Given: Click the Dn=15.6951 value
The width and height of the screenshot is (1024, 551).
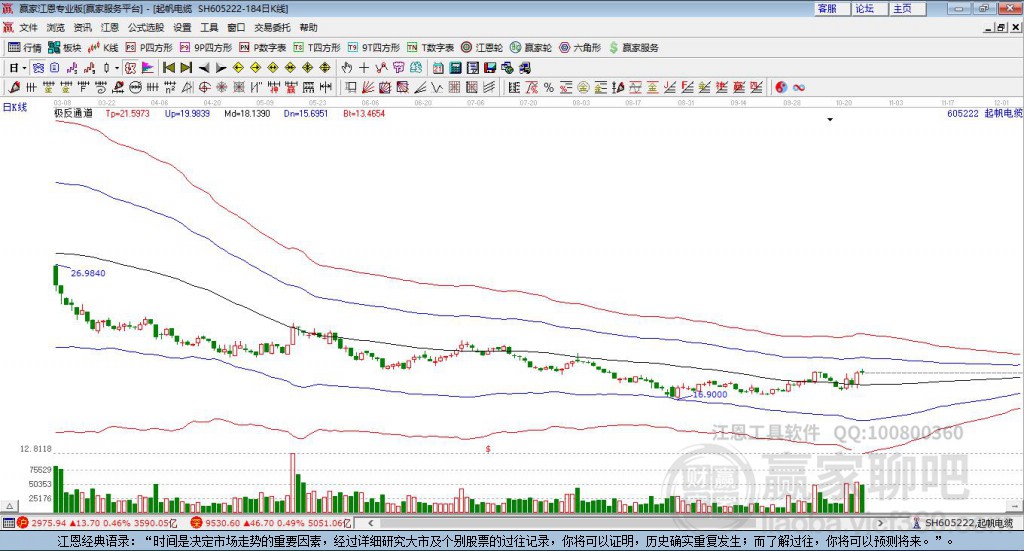Looking at the screenshot, I should (306, 113).
